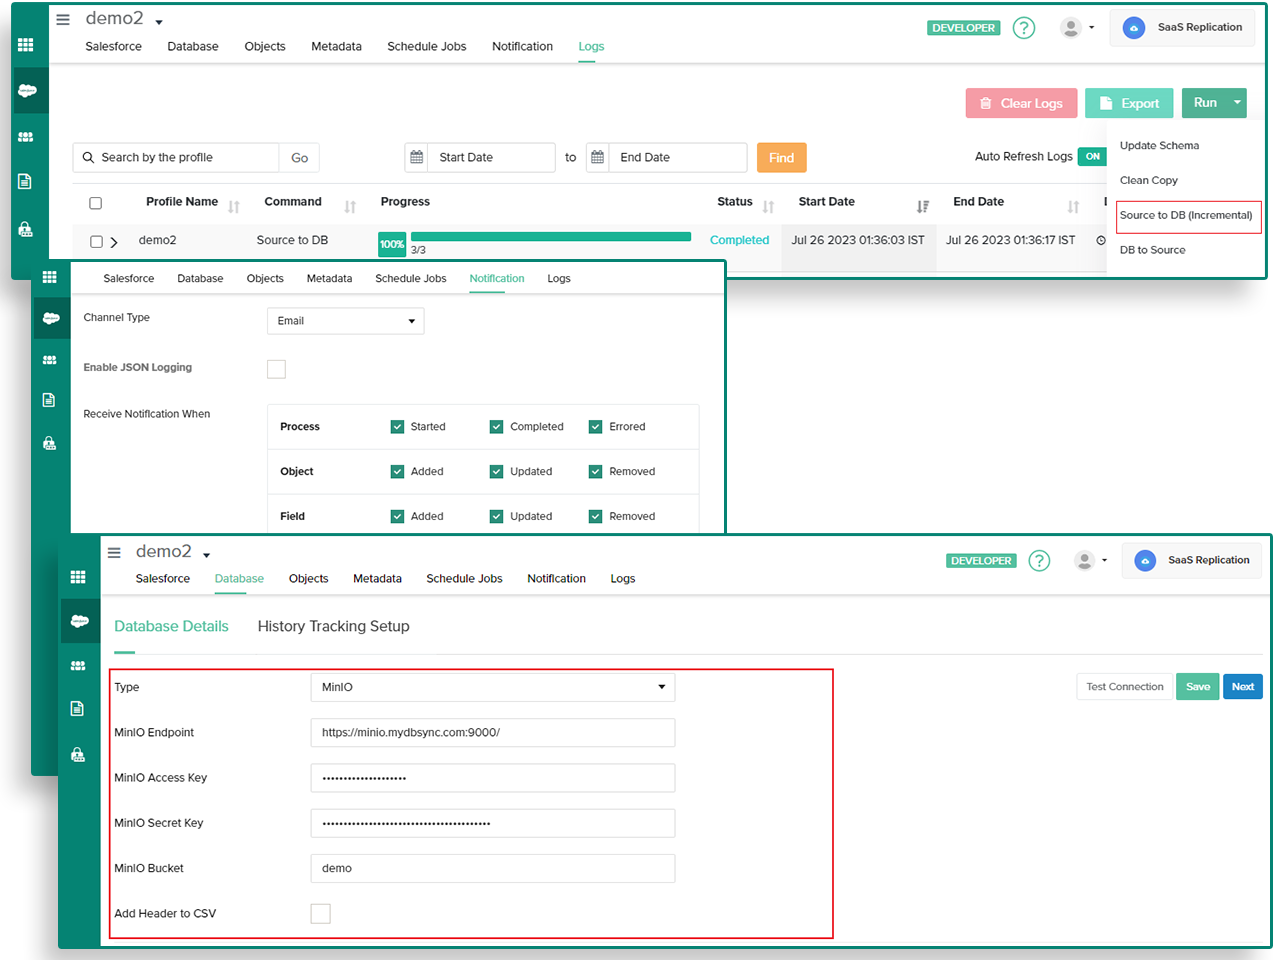Uncheck Object Added checkbox
Image resolution: width=1280 pixels, height=960 pixels.
pyautogui.click(x=397, y=472)
